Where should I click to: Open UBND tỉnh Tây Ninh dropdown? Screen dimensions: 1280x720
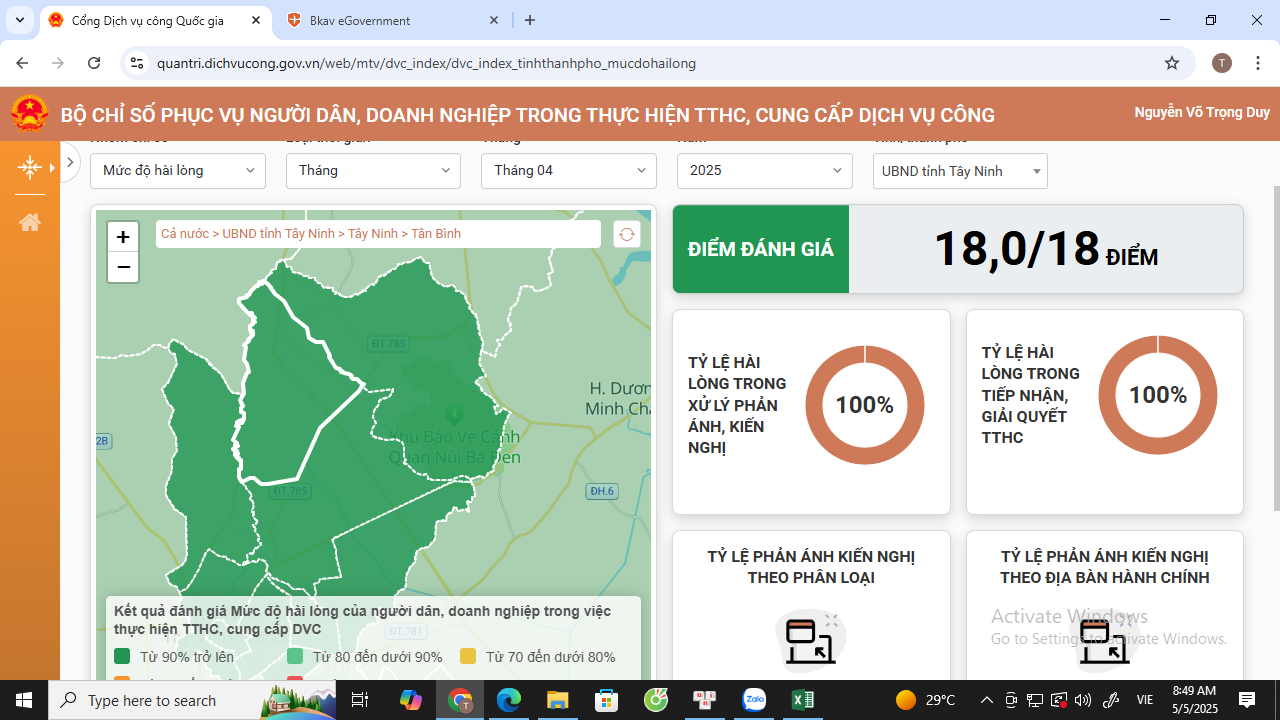point(960,171)
